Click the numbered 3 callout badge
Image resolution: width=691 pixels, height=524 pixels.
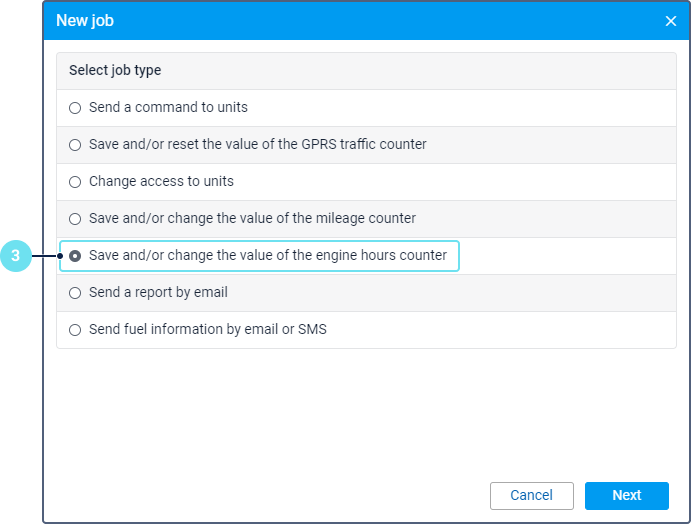tap(15, 257)
